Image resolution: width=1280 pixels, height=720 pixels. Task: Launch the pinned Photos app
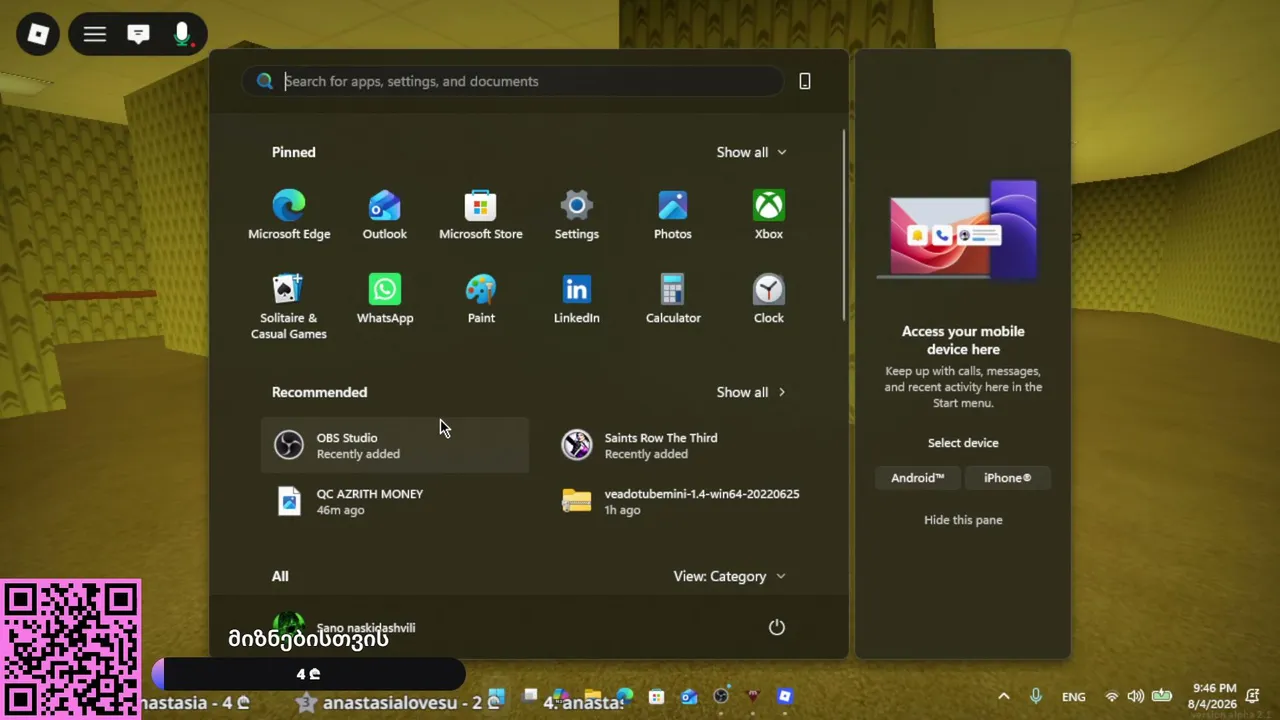[x=673, y=215]
